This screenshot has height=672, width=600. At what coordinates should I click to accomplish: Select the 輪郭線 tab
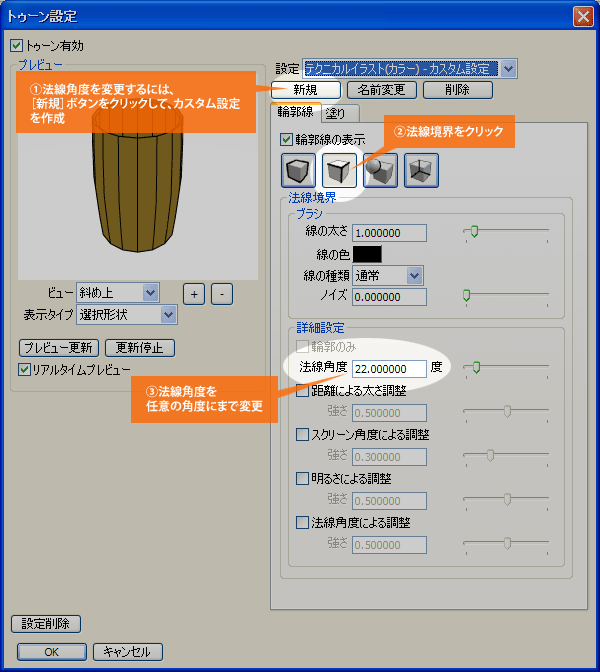point(295,112)
